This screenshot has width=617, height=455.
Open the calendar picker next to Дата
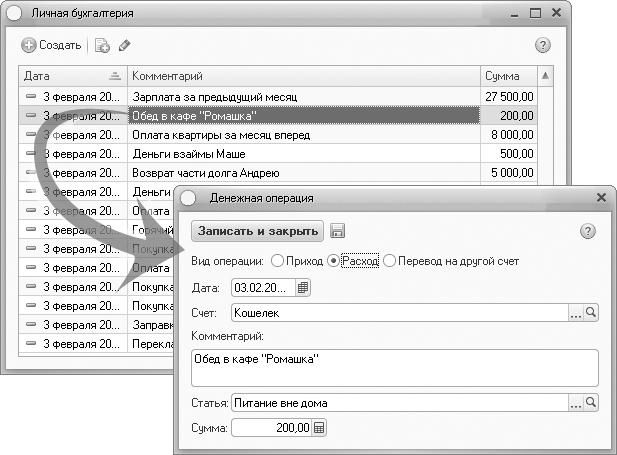pyautogui.click(x=304, y=287)
